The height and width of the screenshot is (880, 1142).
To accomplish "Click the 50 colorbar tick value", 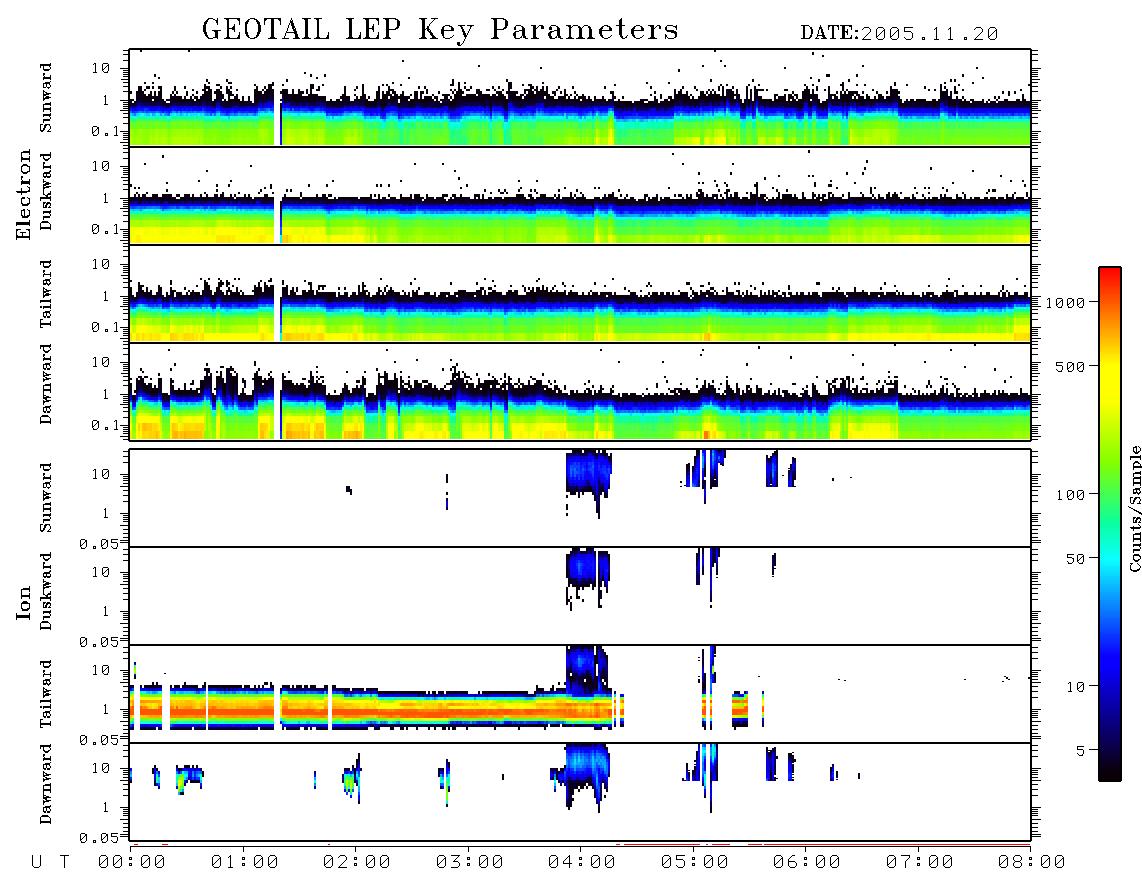I will tap(1075, 559).
